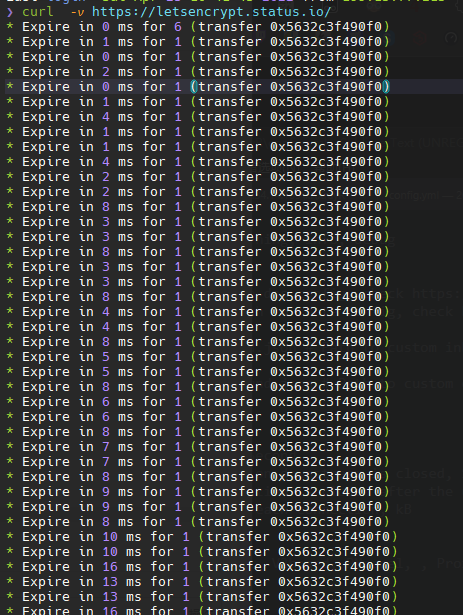Click the fully visible 'Expire in 16 ms' line
The image size is (463, 615).
click(x=202, y=567)
